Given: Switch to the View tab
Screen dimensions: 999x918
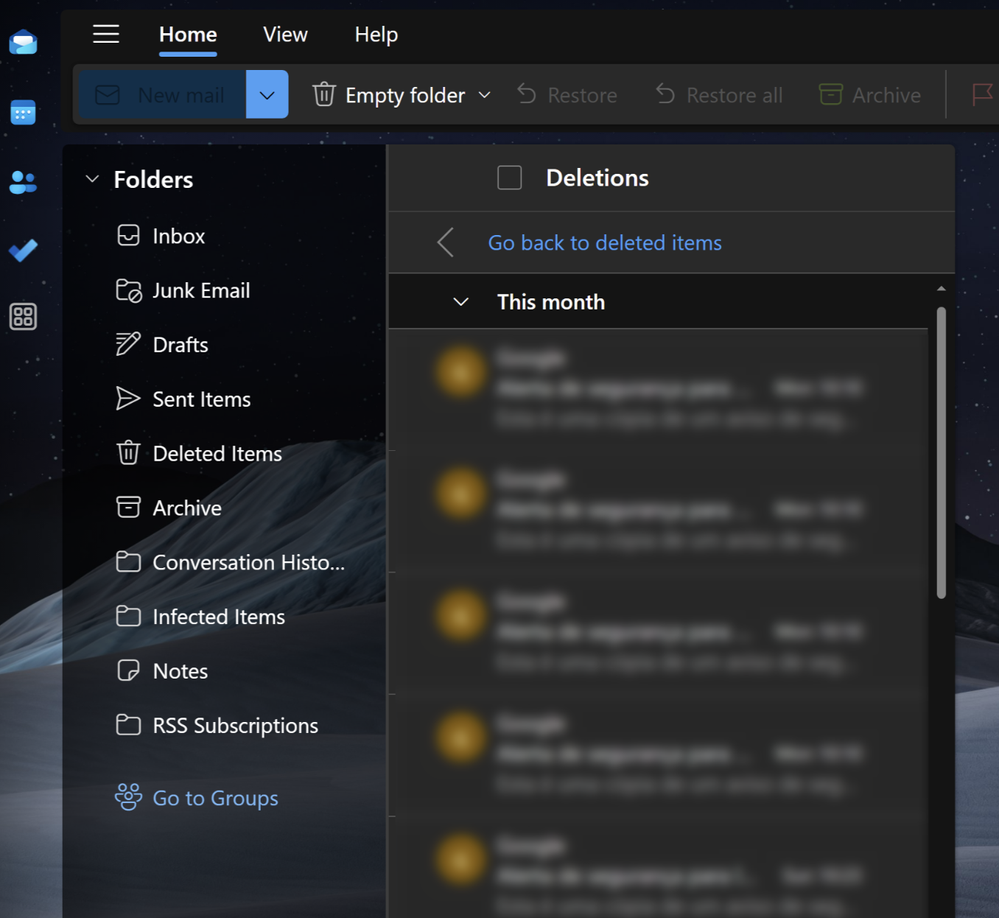Looking at the screenshot, I should tap(285, 34).
